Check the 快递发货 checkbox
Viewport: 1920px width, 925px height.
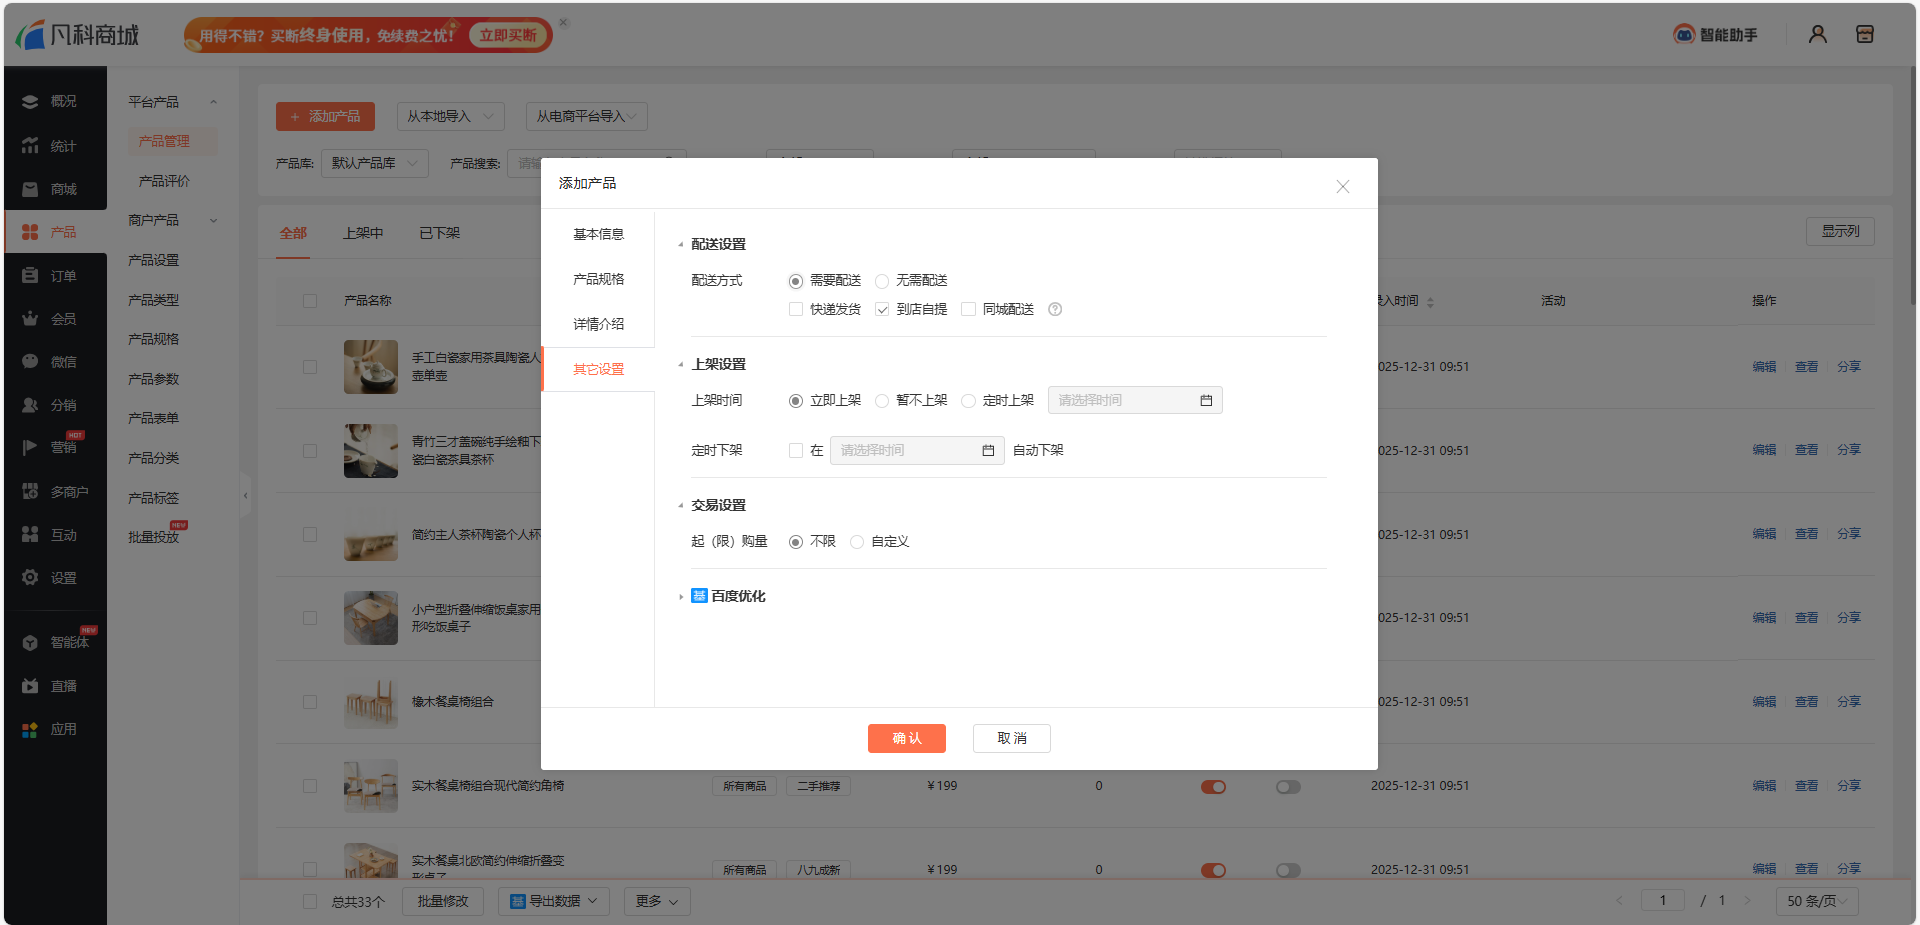[796, 310]
